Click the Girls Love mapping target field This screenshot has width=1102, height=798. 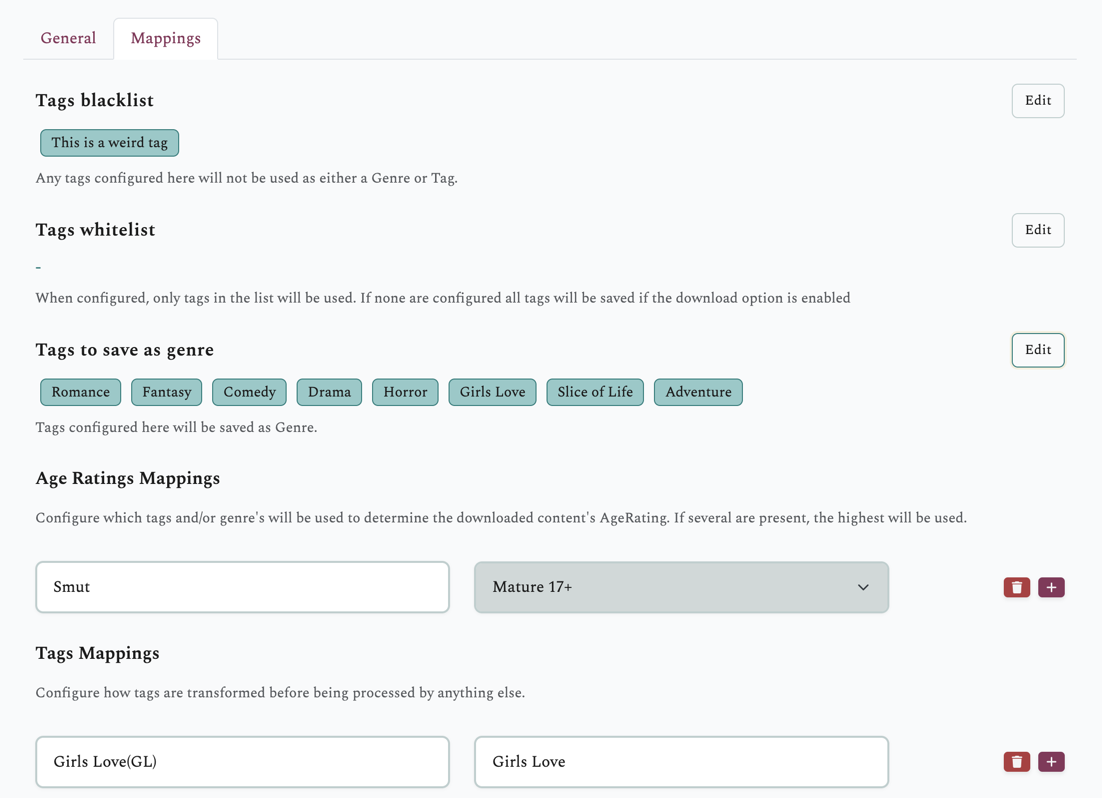tap(680, 761)
